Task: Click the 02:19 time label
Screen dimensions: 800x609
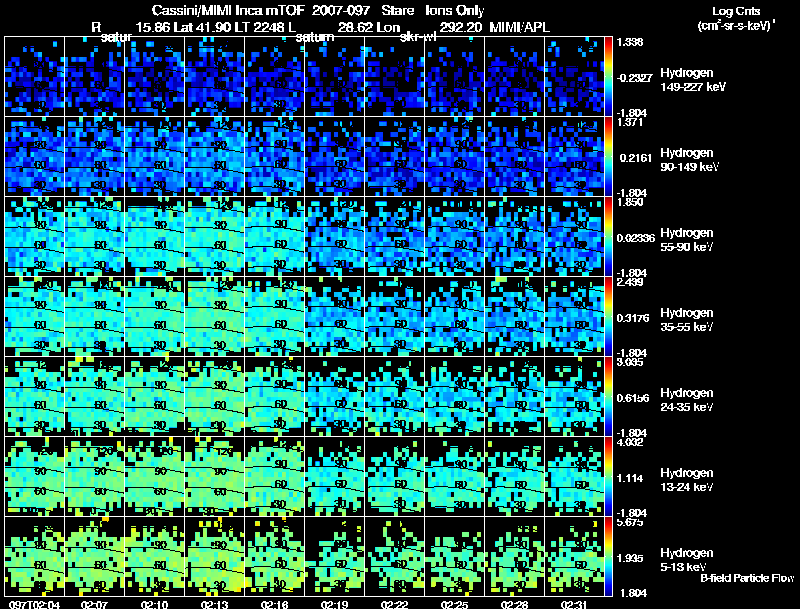Action: pos(334,605)
